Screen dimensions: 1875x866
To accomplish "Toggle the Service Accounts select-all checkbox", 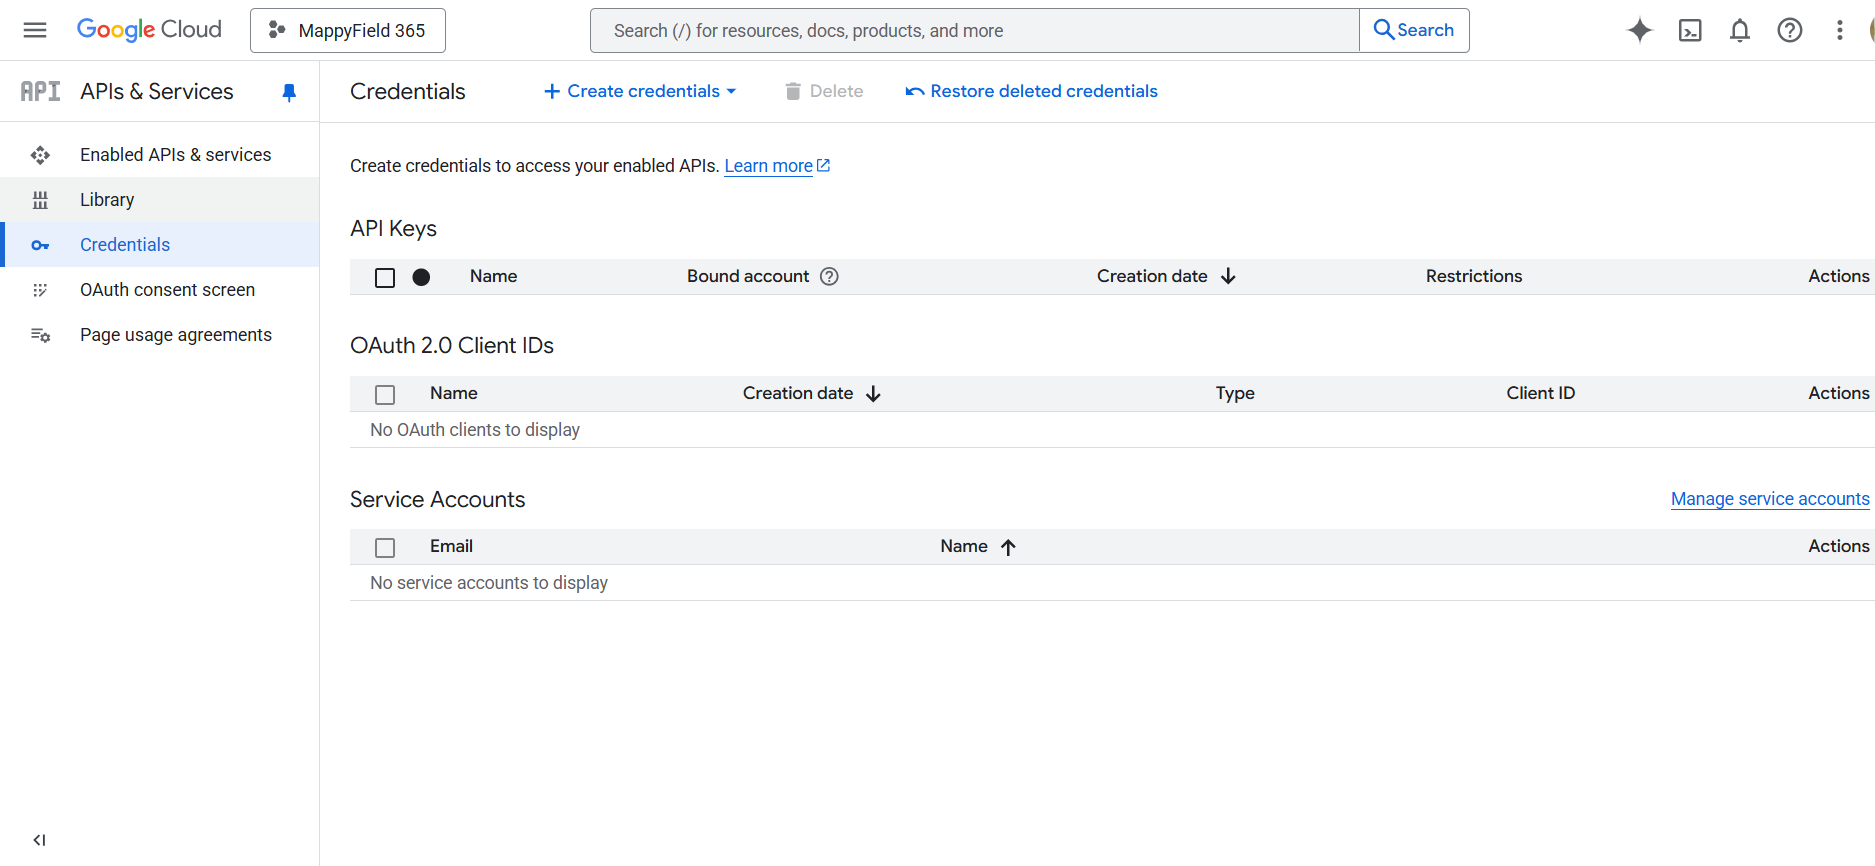I will pyautogui.click(x=385, y=548).
